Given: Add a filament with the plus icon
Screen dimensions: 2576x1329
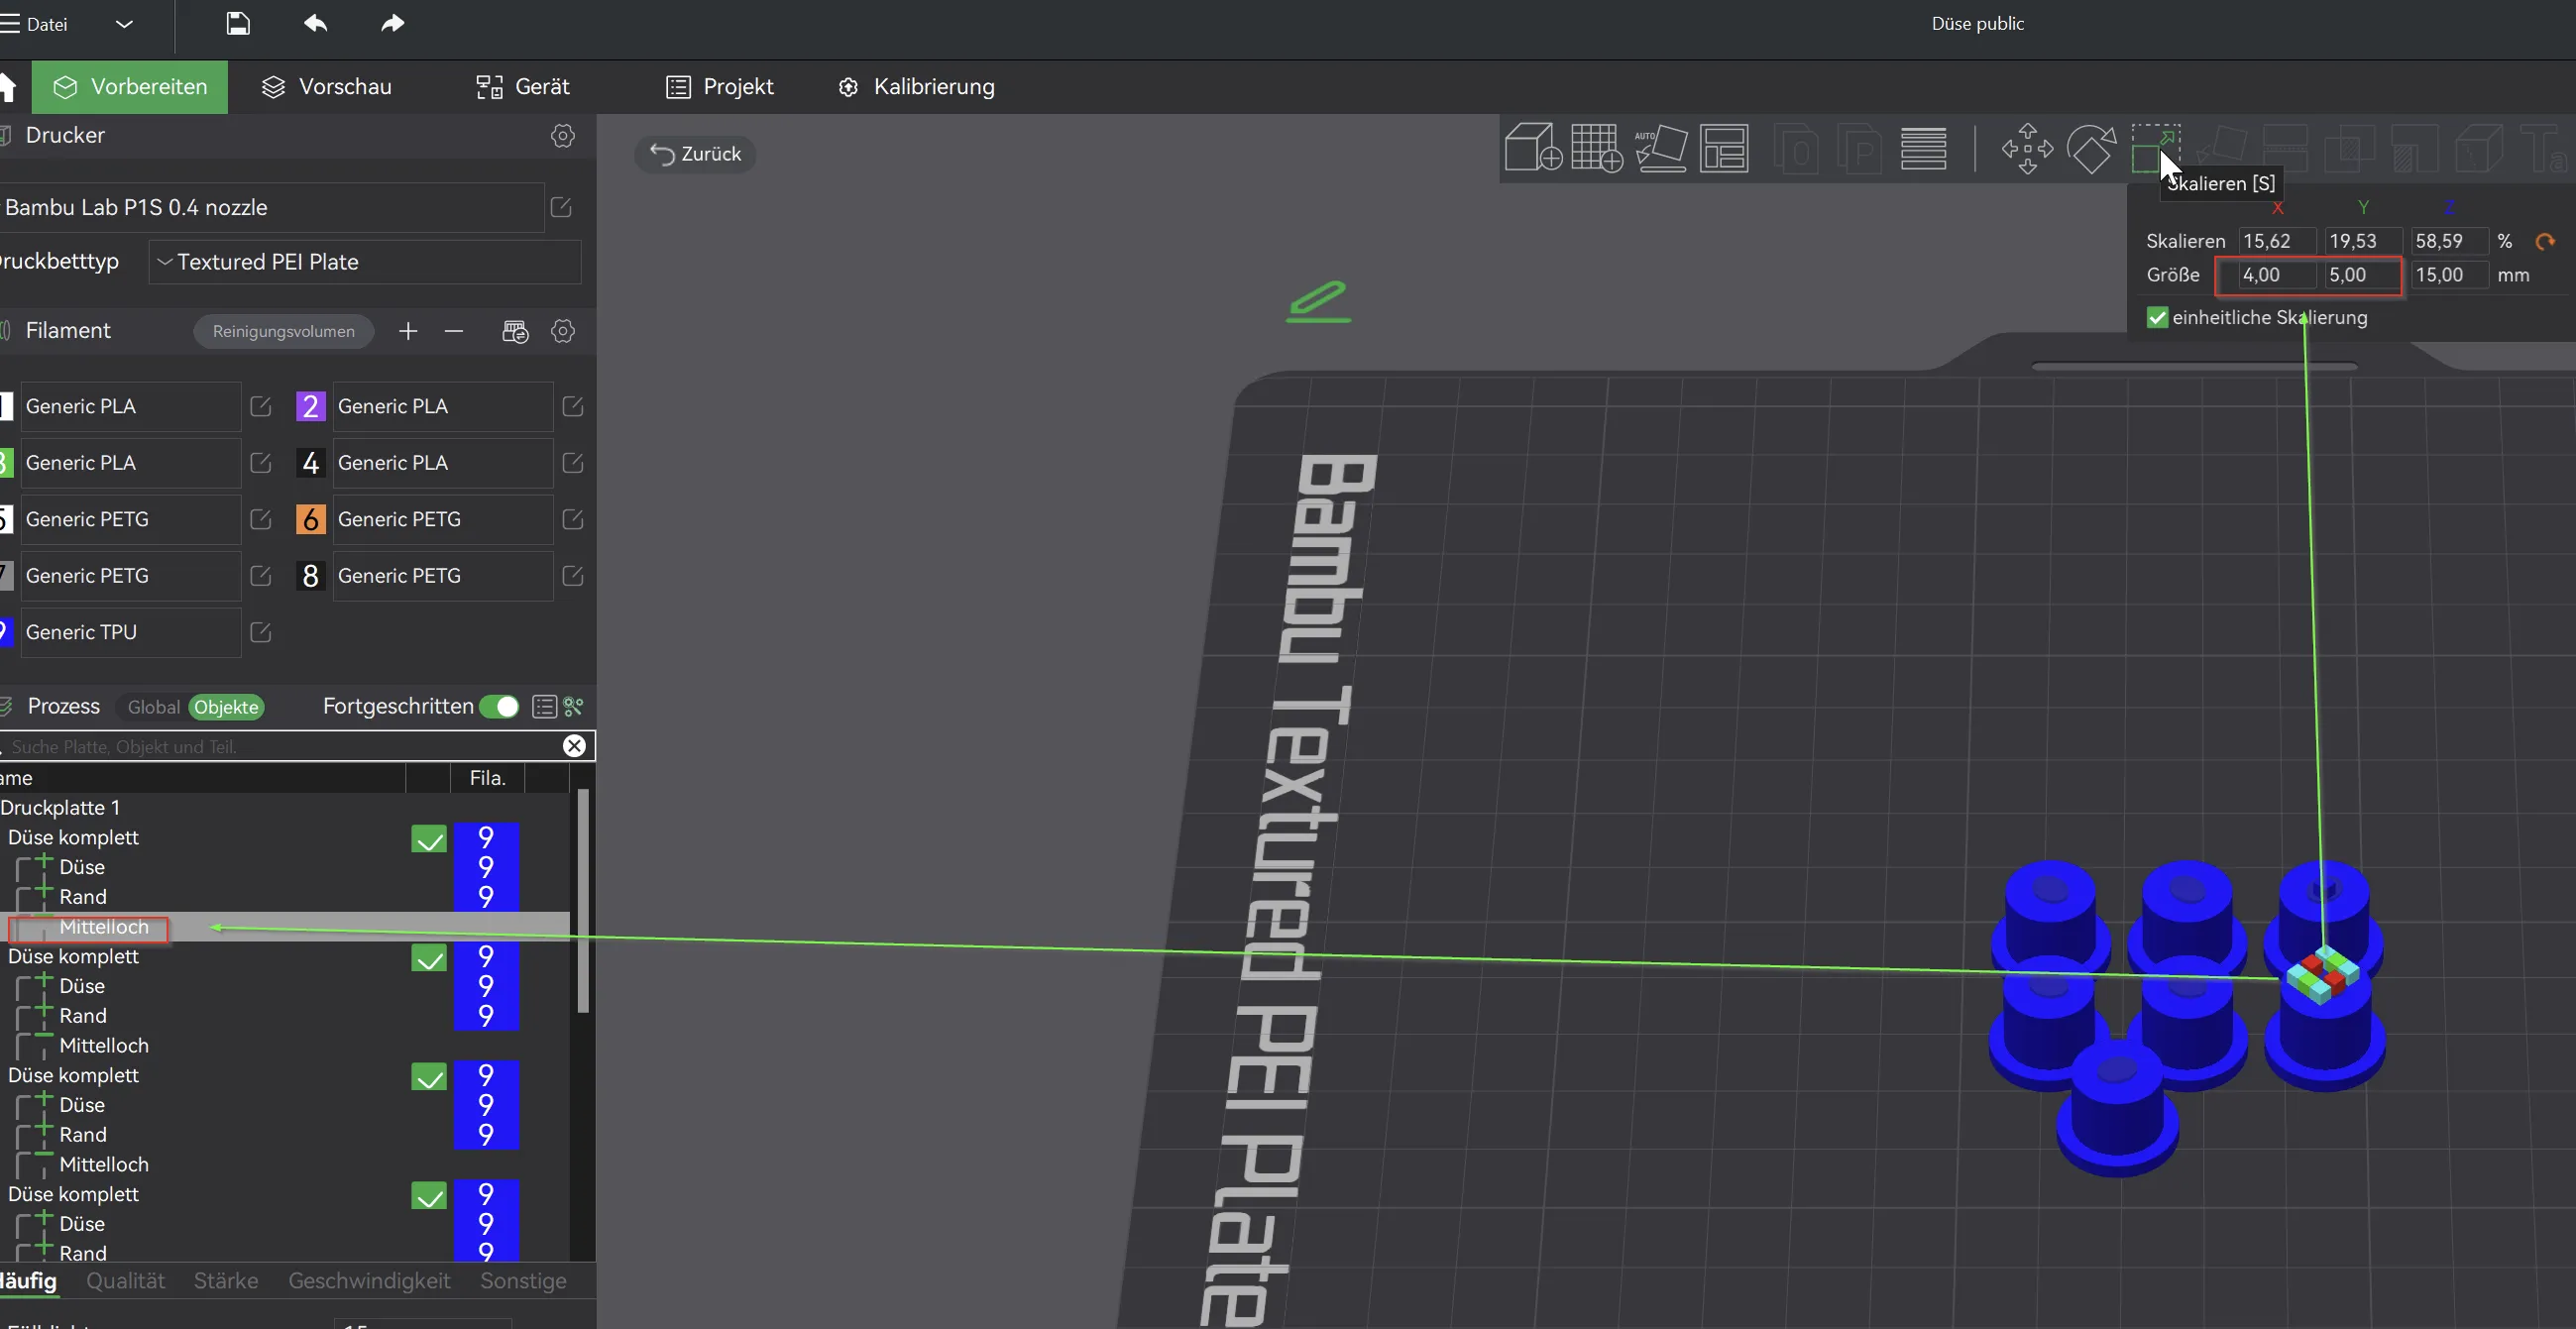Looking at the screenshot, I should pyautogui.click(x=408, y=331).
